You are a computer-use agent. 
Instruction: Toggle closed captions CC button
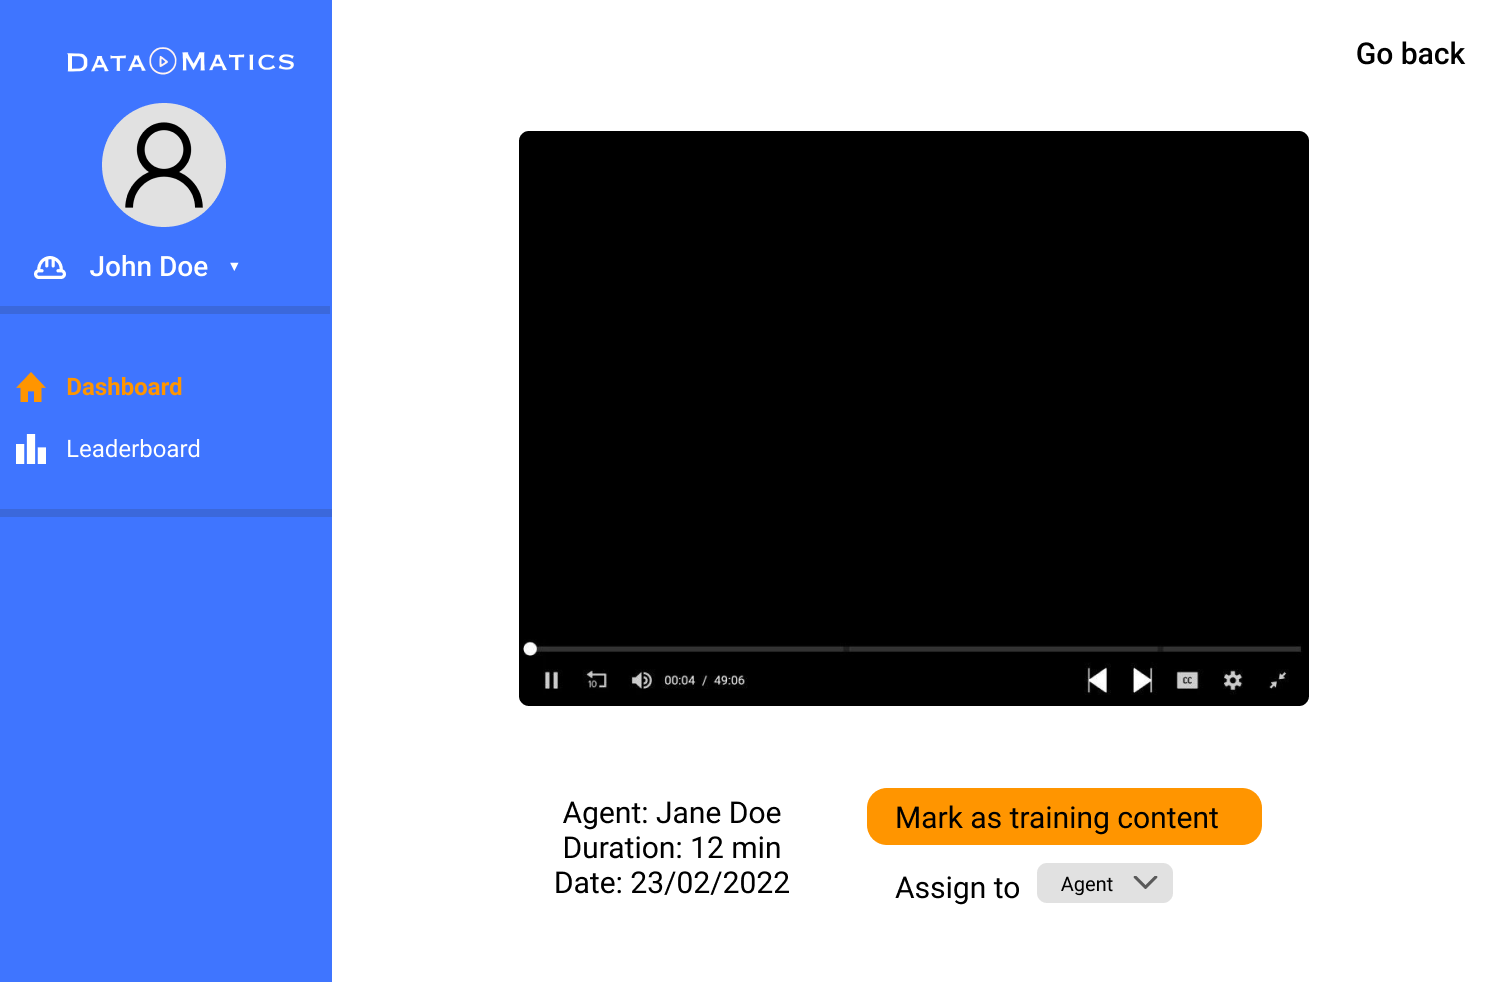pyautogui.click(x=1187, y=680)
